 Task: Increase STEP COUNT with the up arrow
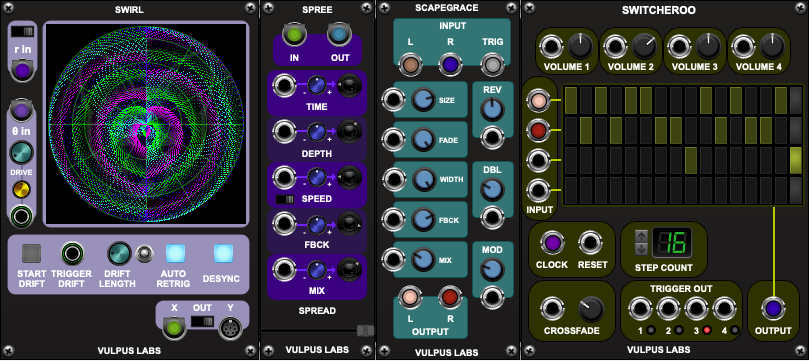point(641,236)
